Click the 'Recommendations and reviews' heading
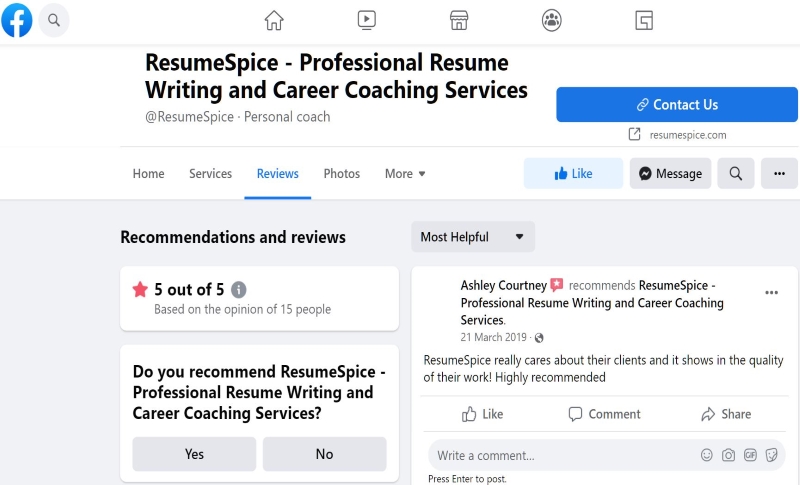 tap(233, 237)
